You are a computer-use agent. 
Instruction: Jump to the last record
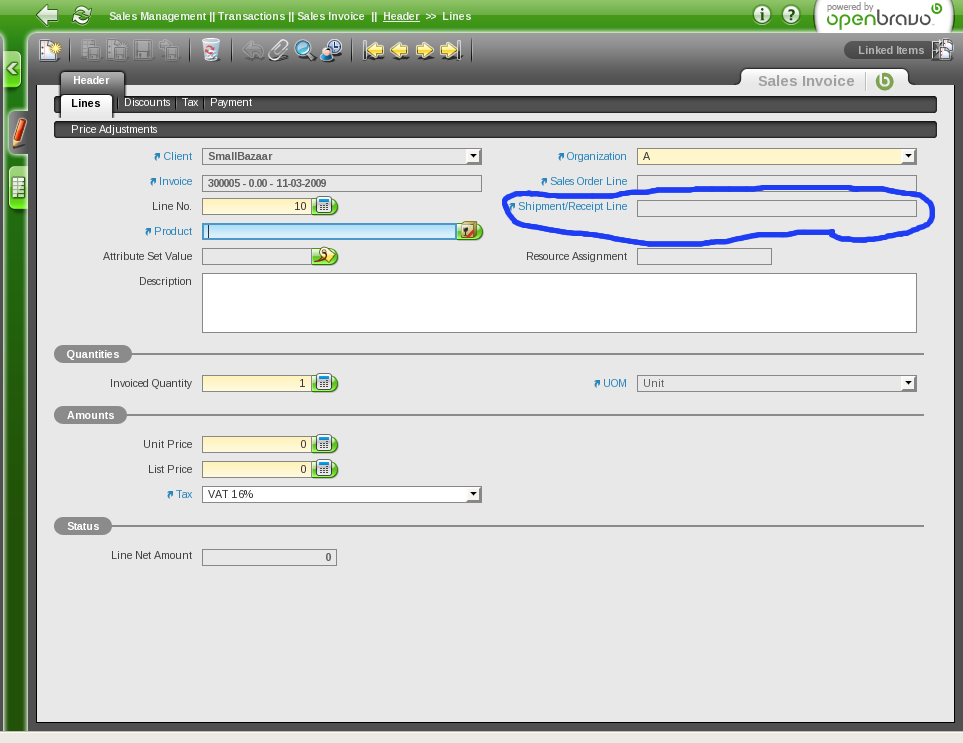click(x=450, y=50)
